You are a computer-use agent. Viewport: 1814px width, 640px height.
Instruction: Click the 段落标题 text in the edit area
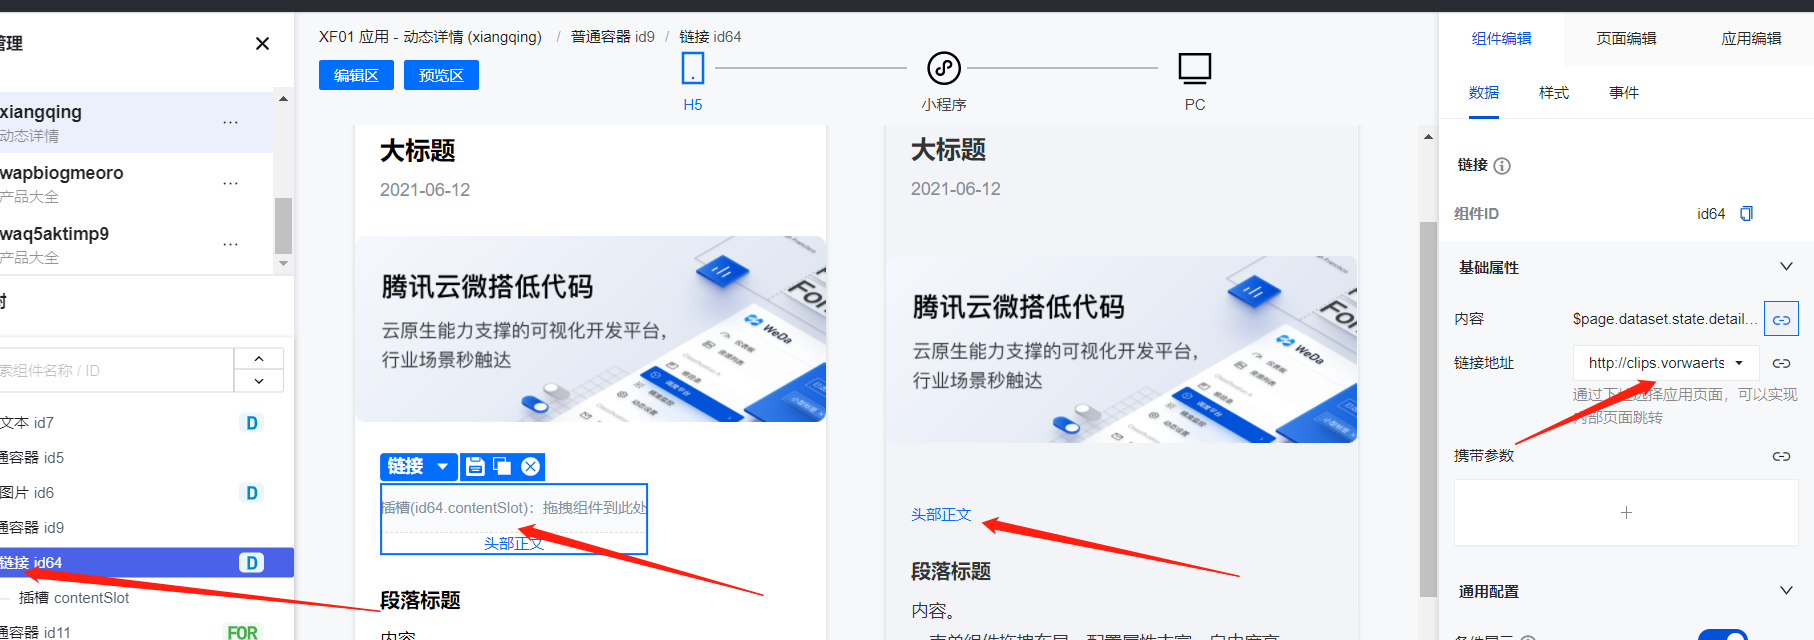420,600
